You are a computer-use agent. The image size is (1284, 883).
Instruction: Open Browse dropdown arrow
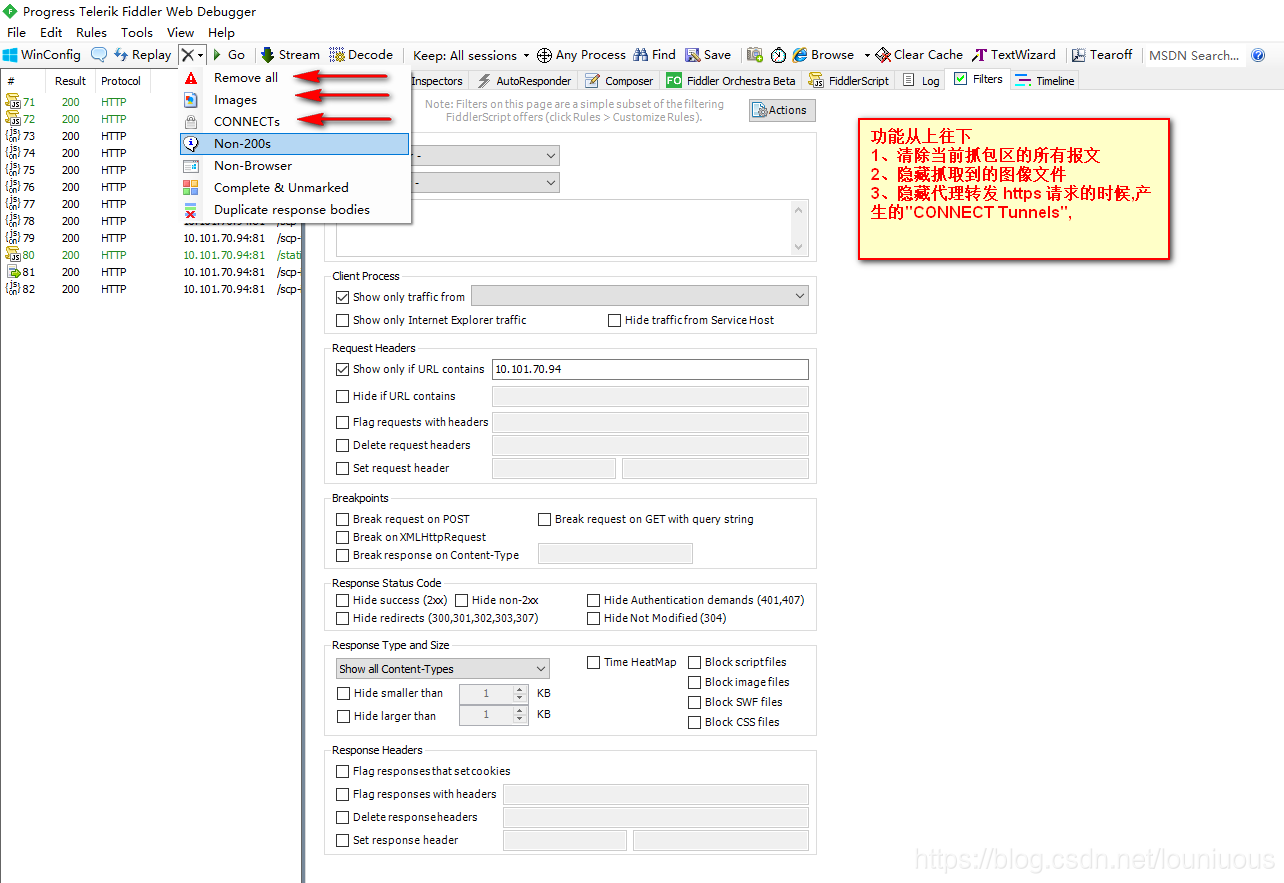(x=866, y=55)
